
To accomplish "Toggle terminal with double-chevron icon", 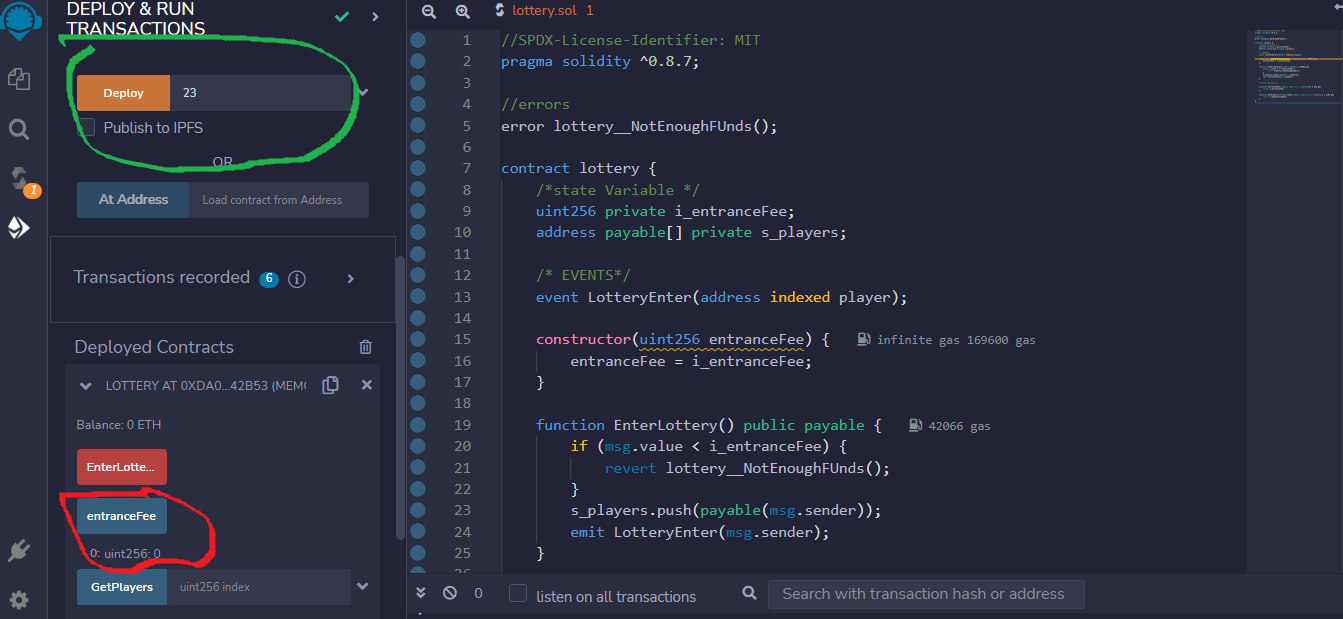I will tap(421, 593).
